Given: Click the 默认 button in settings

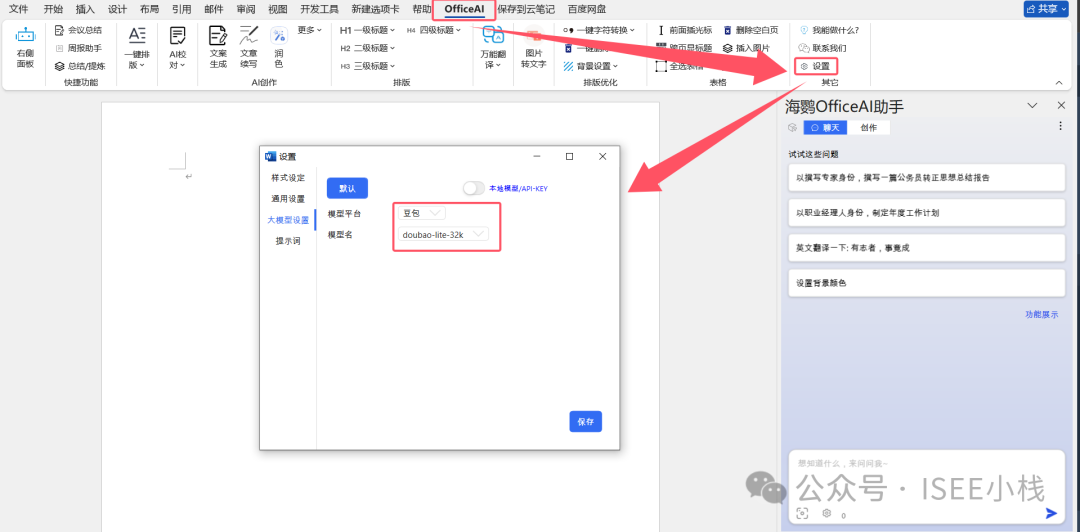Looking at the screenshot, I should tap(347, 188).
